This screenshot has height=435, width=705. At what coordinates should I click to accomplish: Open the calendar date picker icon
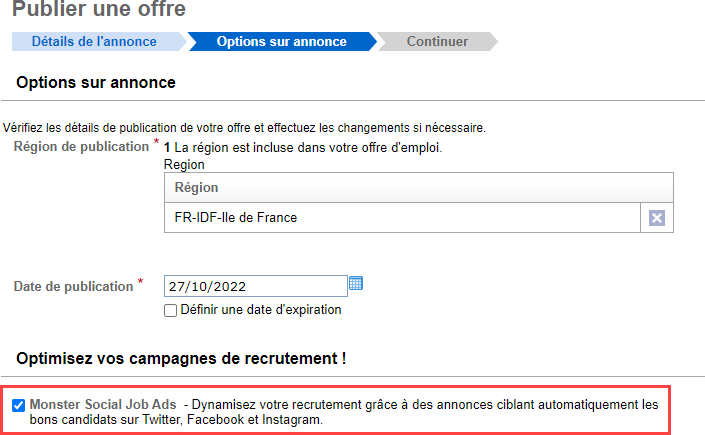click(x=356, y=283)
